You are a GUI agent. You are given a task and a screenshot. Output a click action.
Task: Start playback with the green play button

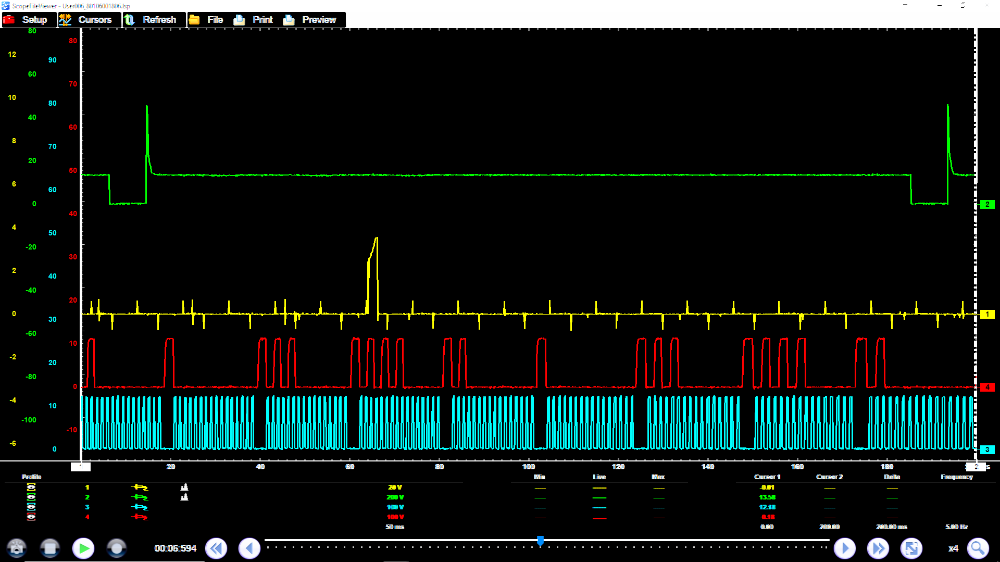tap(84, 548)
